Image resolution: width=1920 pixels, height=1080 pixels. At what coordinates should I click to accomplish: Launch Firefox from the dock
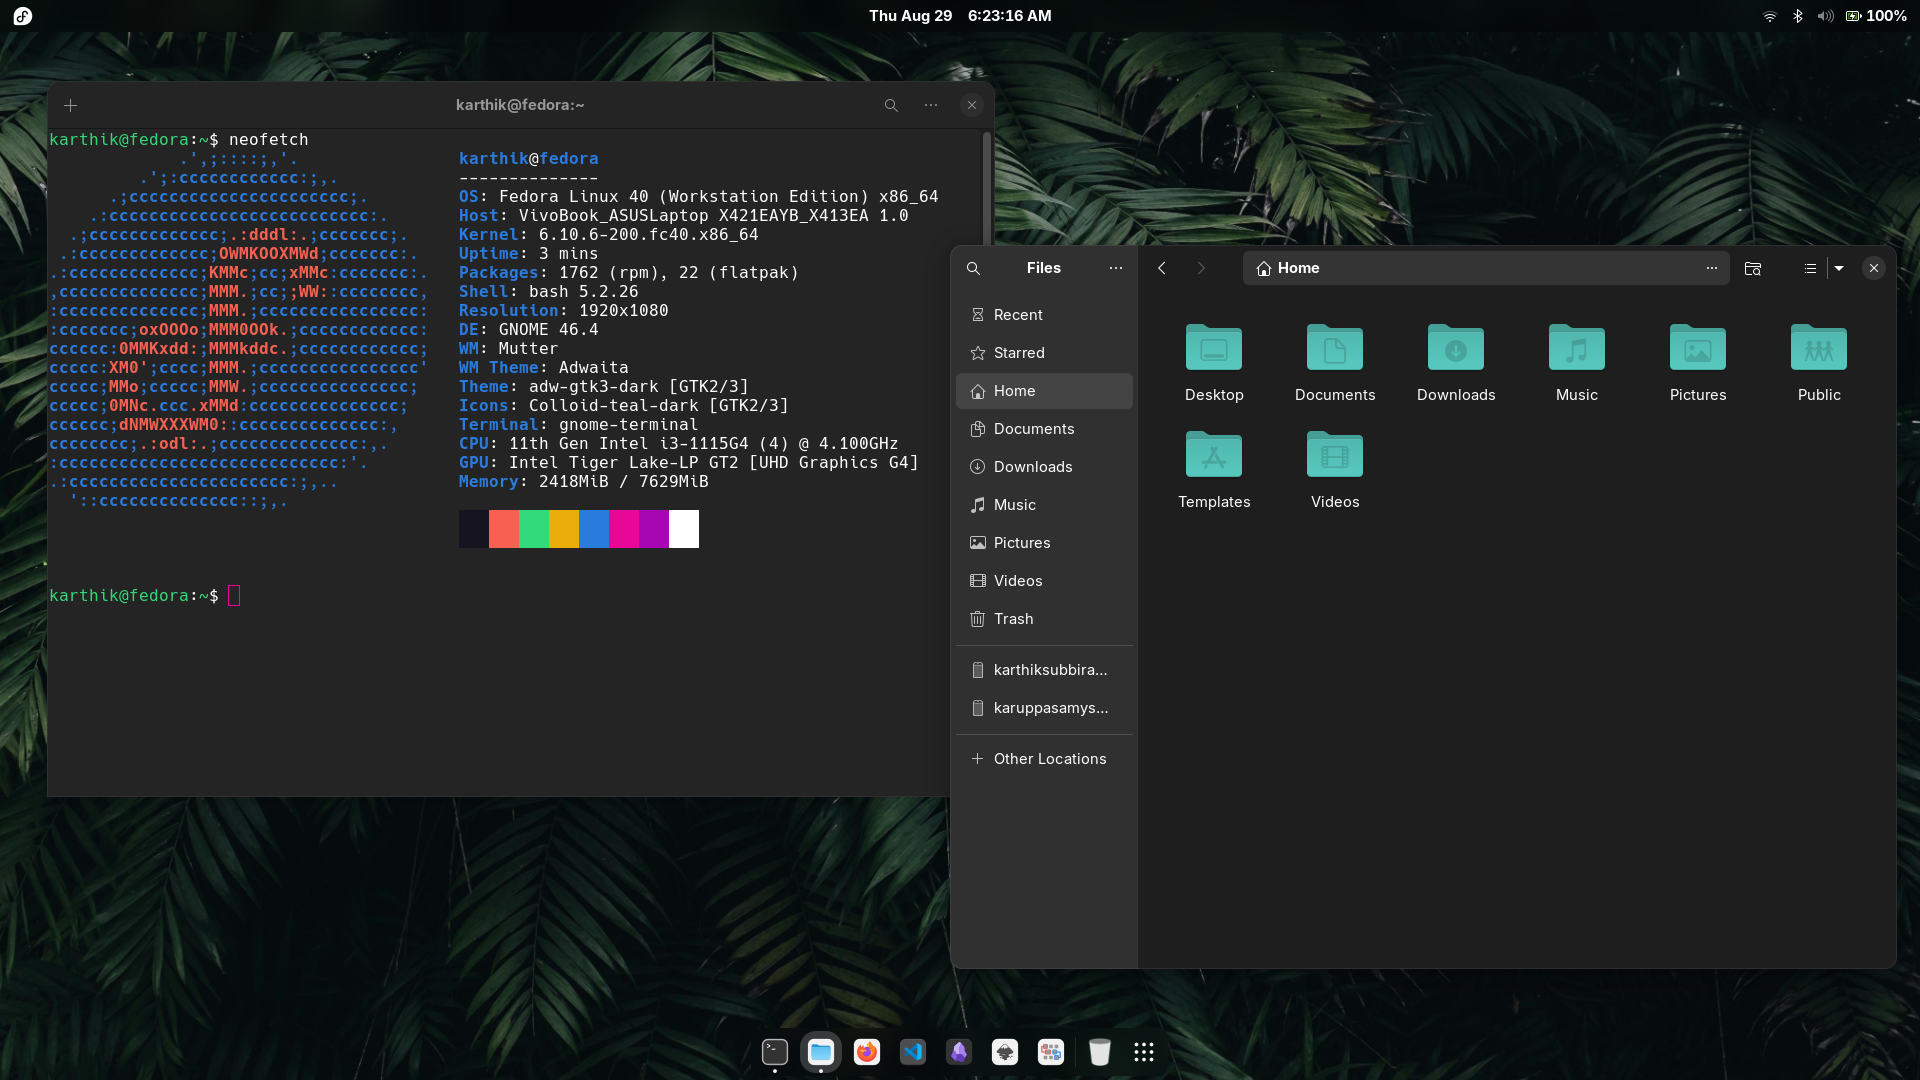coord(867,1052)
